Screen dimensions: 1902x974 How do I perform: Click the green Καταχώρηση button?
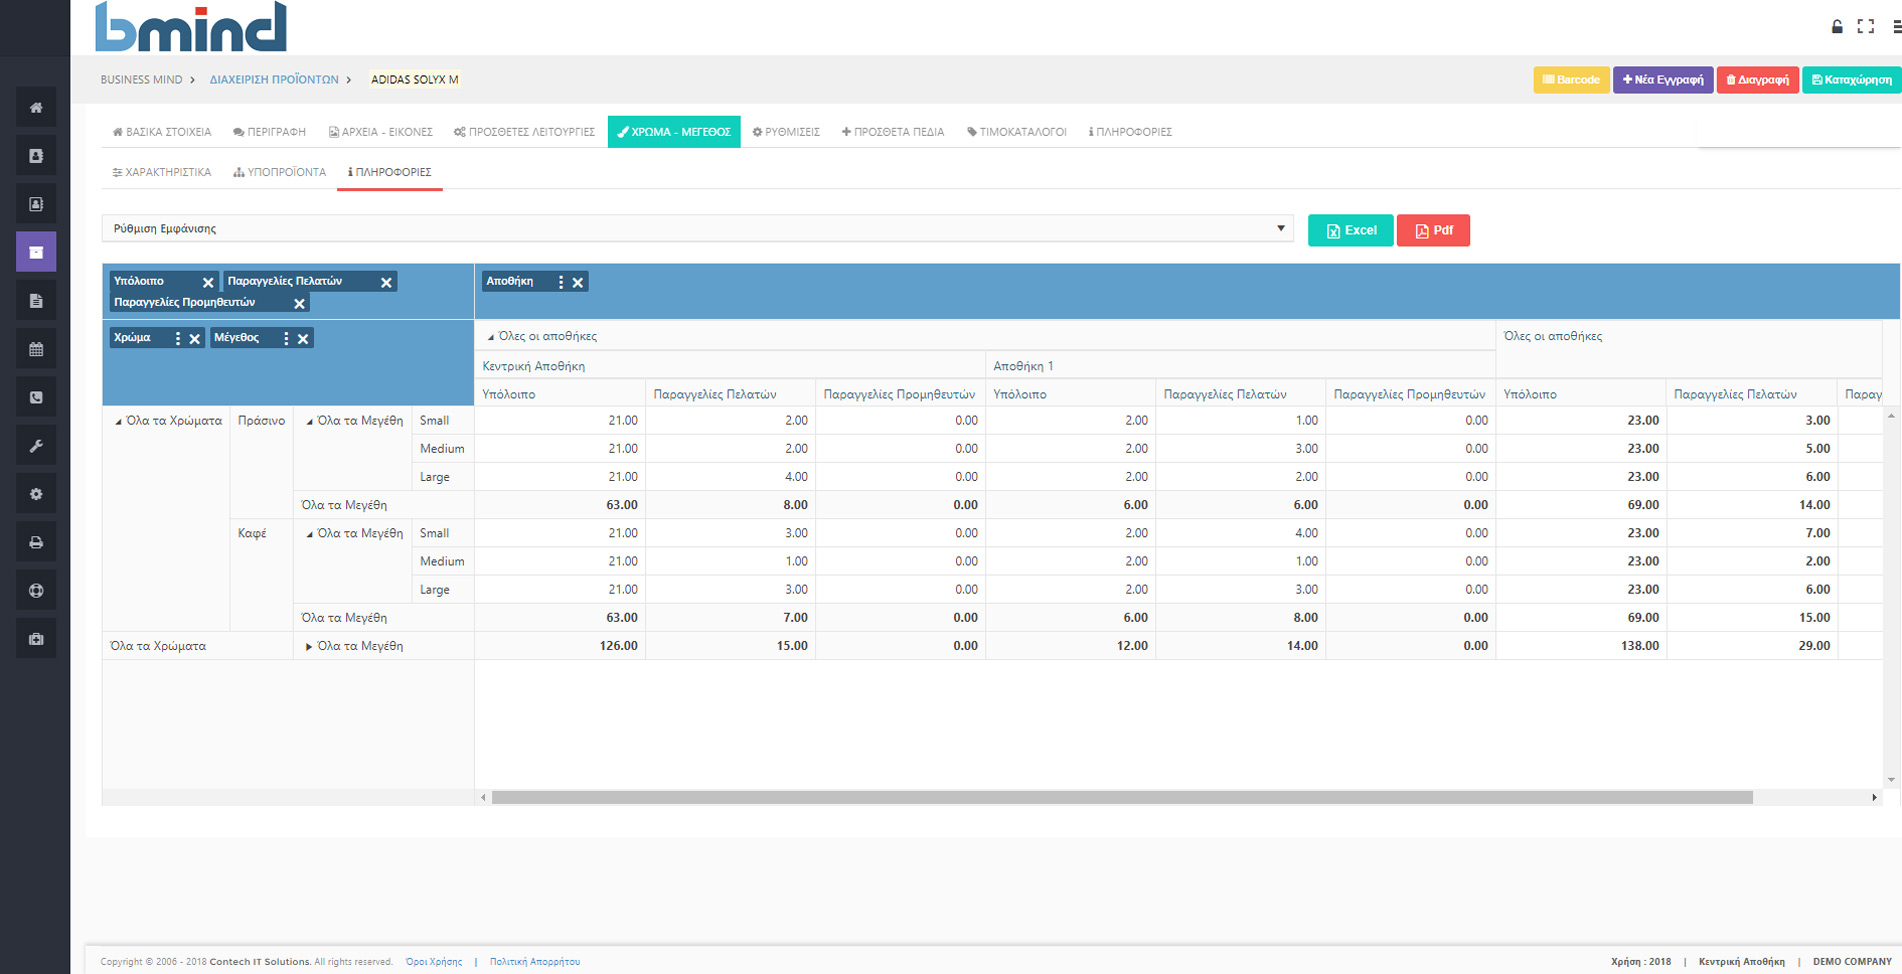point(1851,80)
